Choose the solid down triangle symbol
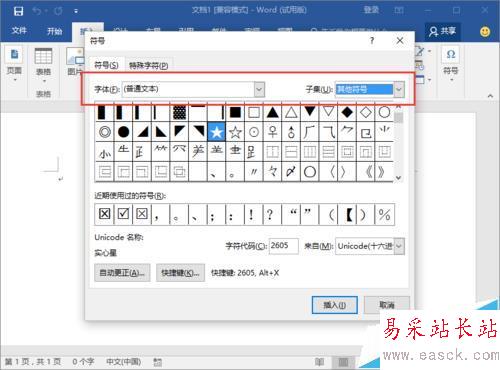500x370 pixels. [x=310, y=112]
